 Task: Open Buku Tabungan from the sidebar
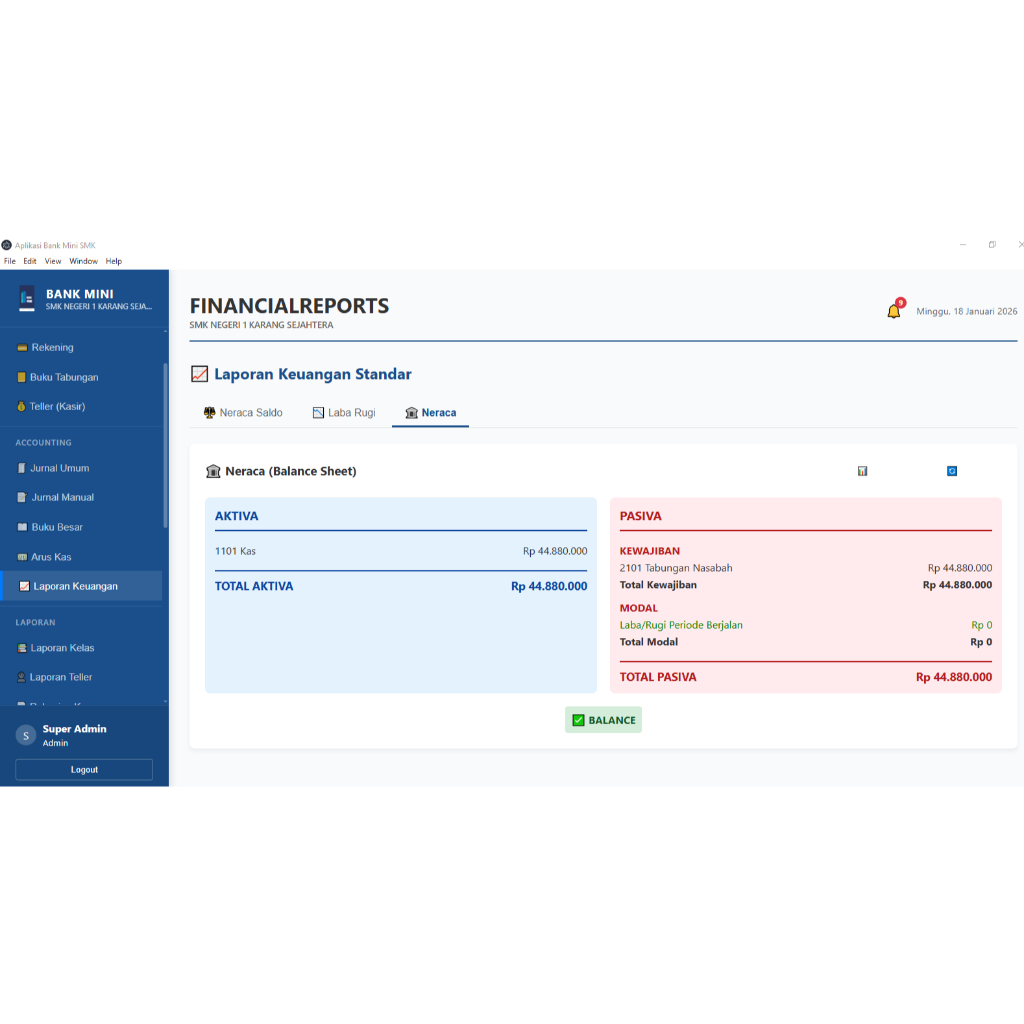[x=81, y=377]
